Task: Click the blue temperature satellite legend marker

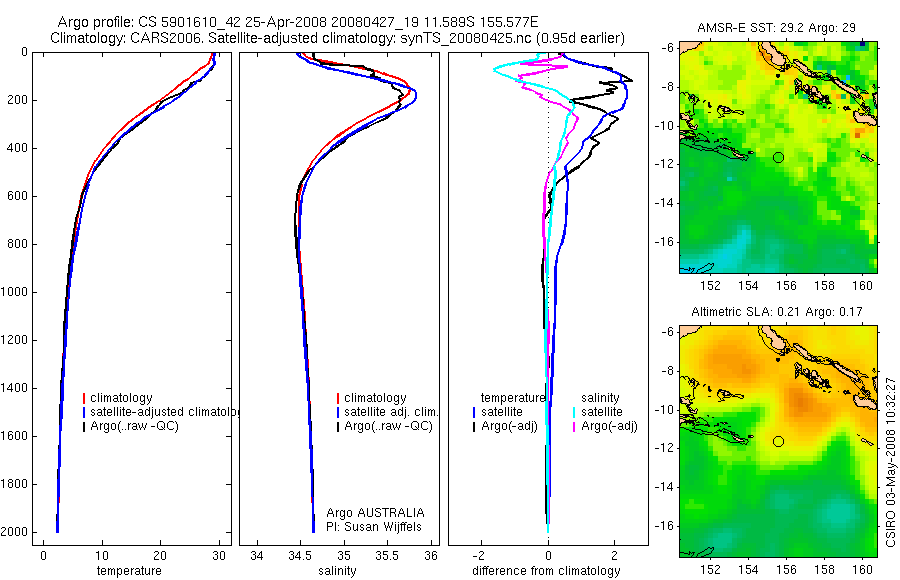Action: [474, 412]
